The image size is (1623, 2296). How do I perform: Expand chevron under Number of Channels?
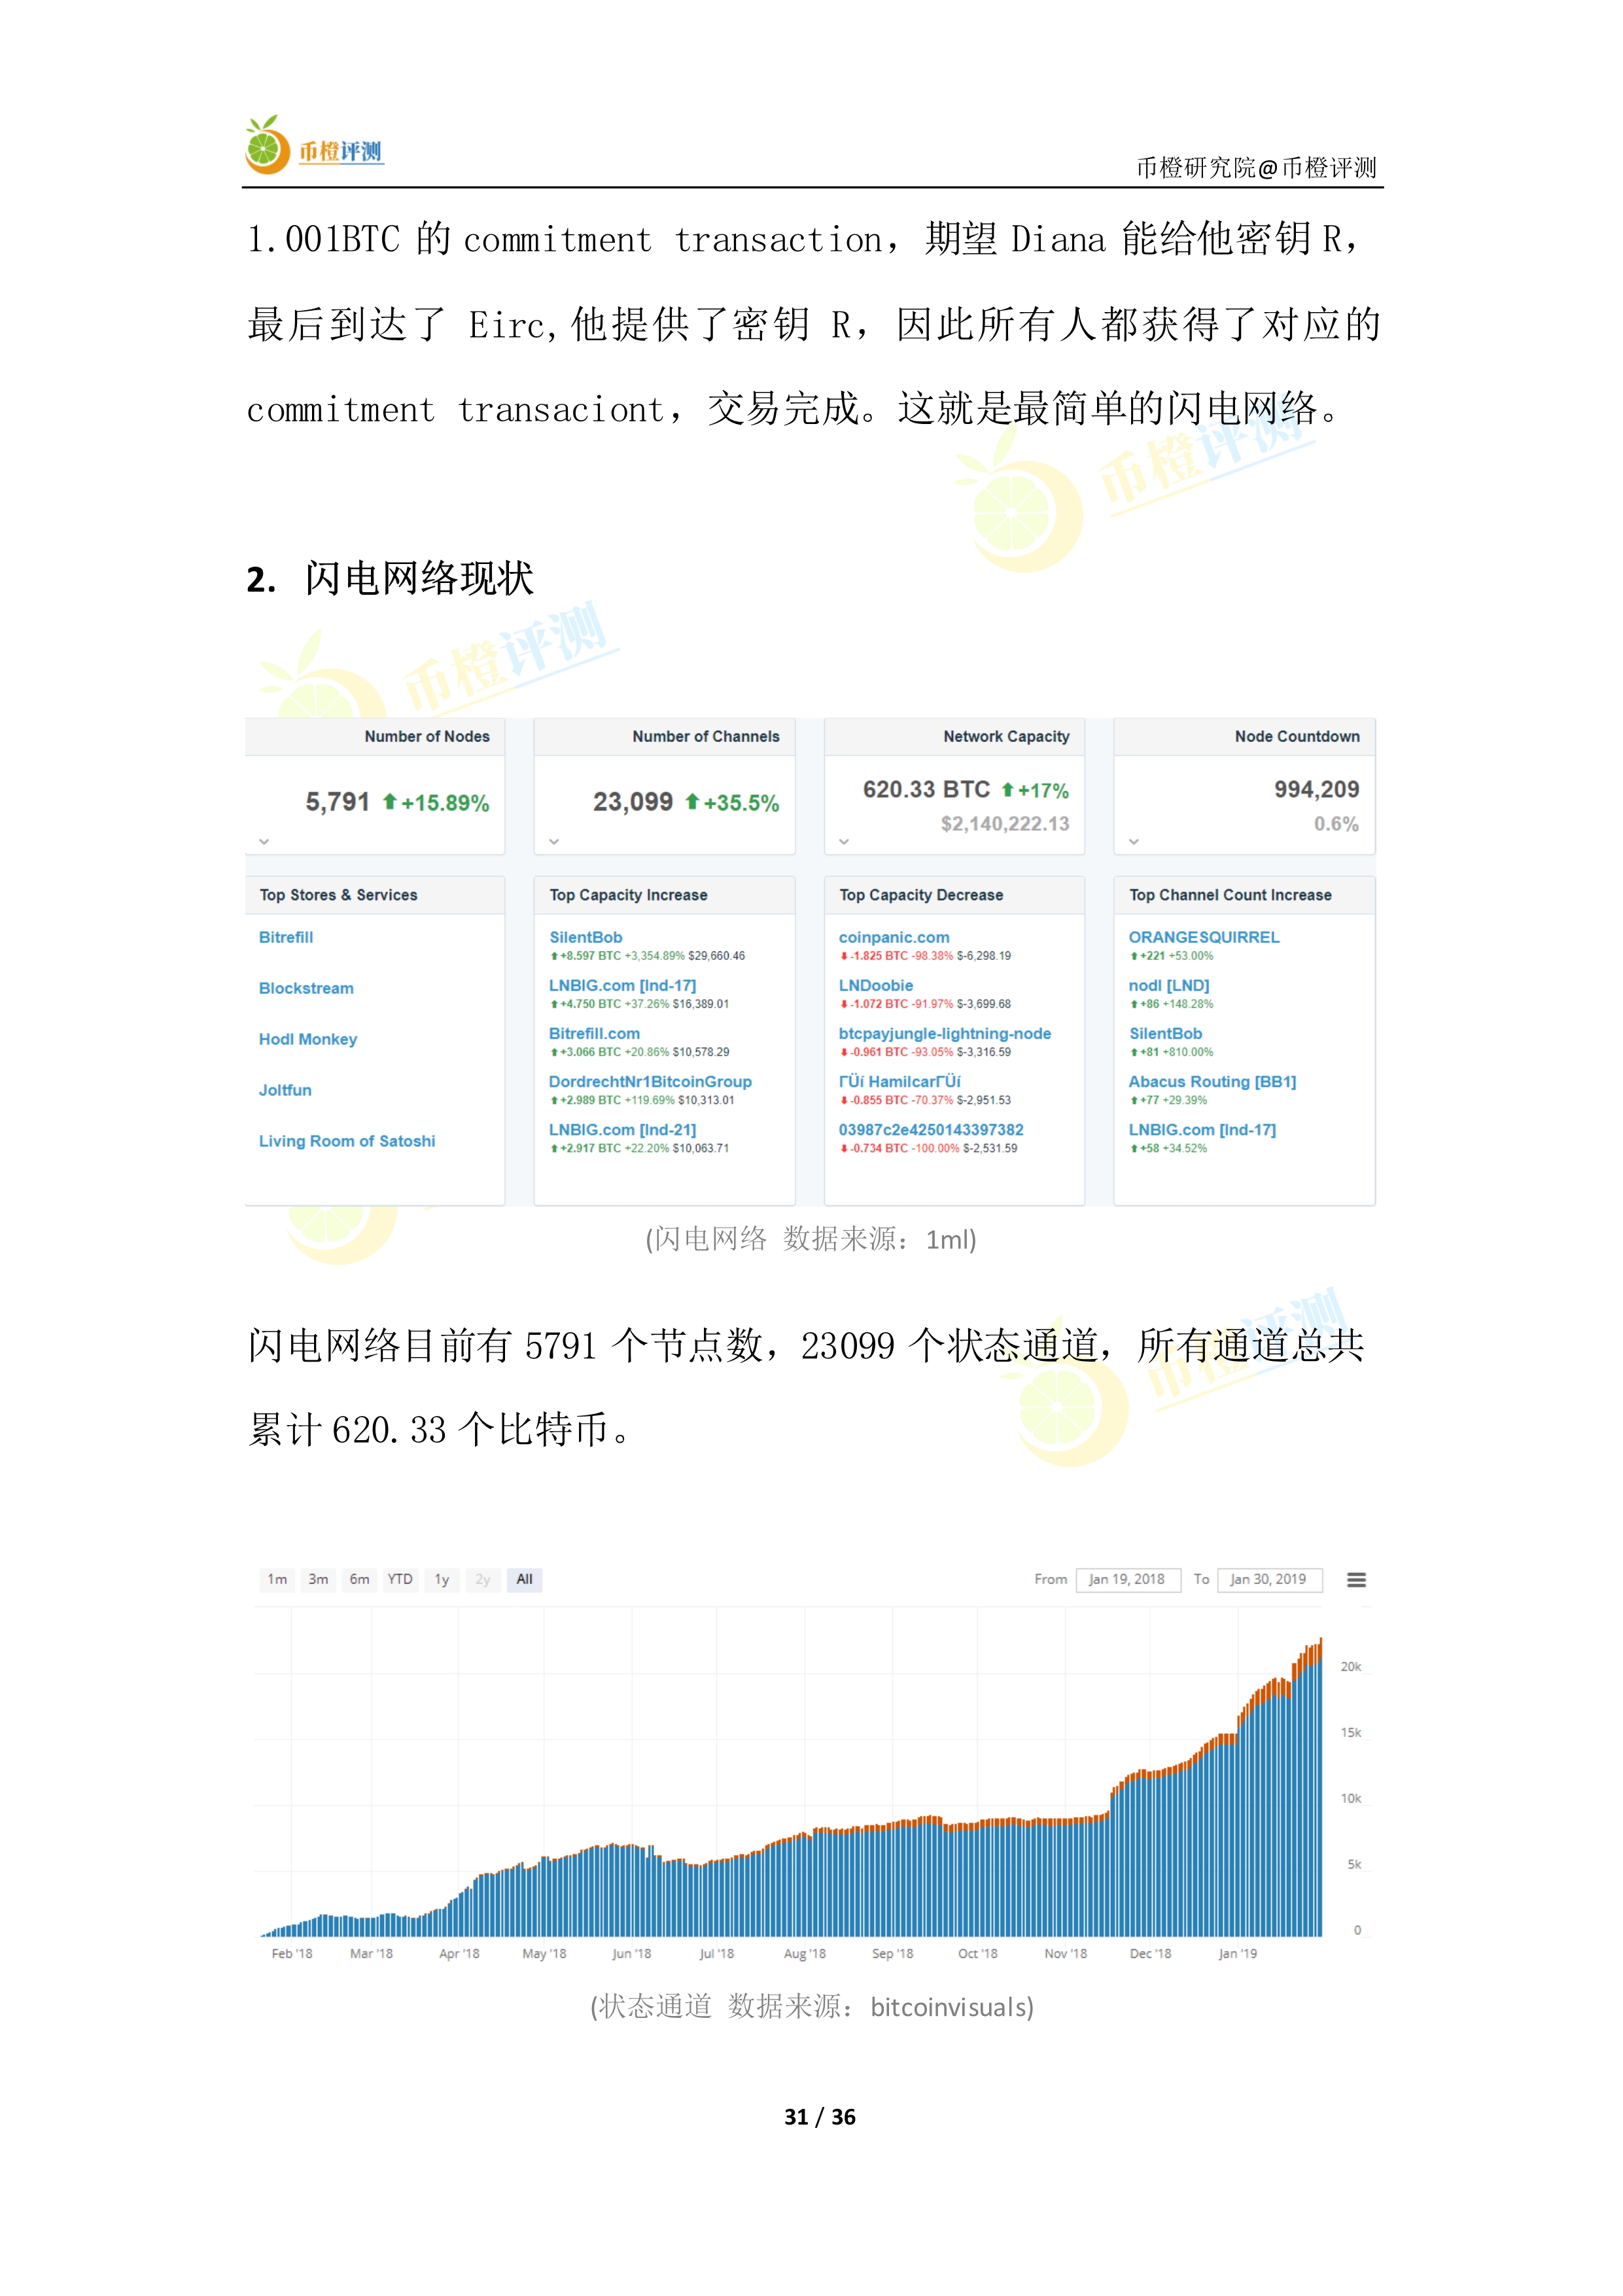[554, 841]
